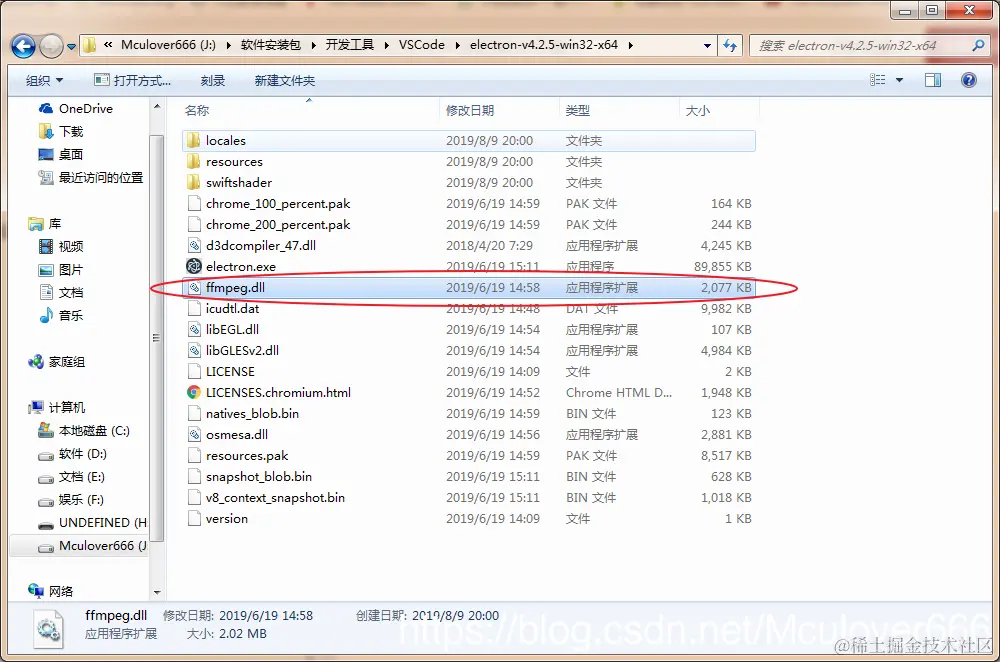This screenshot has width=1000, height=662.
Task: Select the d3dcompiler_47.dll file icon
Action: coord(194,246)
